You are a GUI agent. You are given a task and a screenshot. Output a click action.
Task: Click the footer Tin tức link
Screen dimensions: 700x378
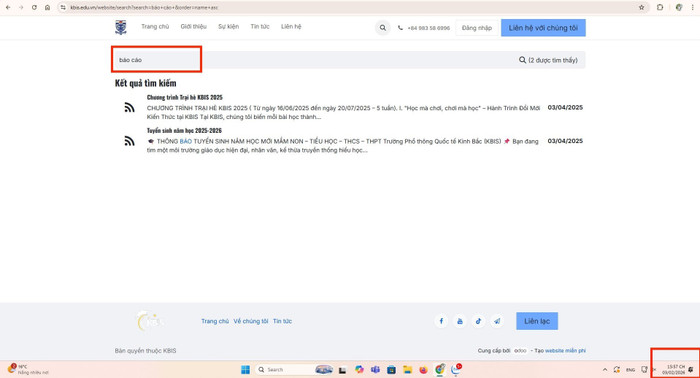click(x=283, y=321)
